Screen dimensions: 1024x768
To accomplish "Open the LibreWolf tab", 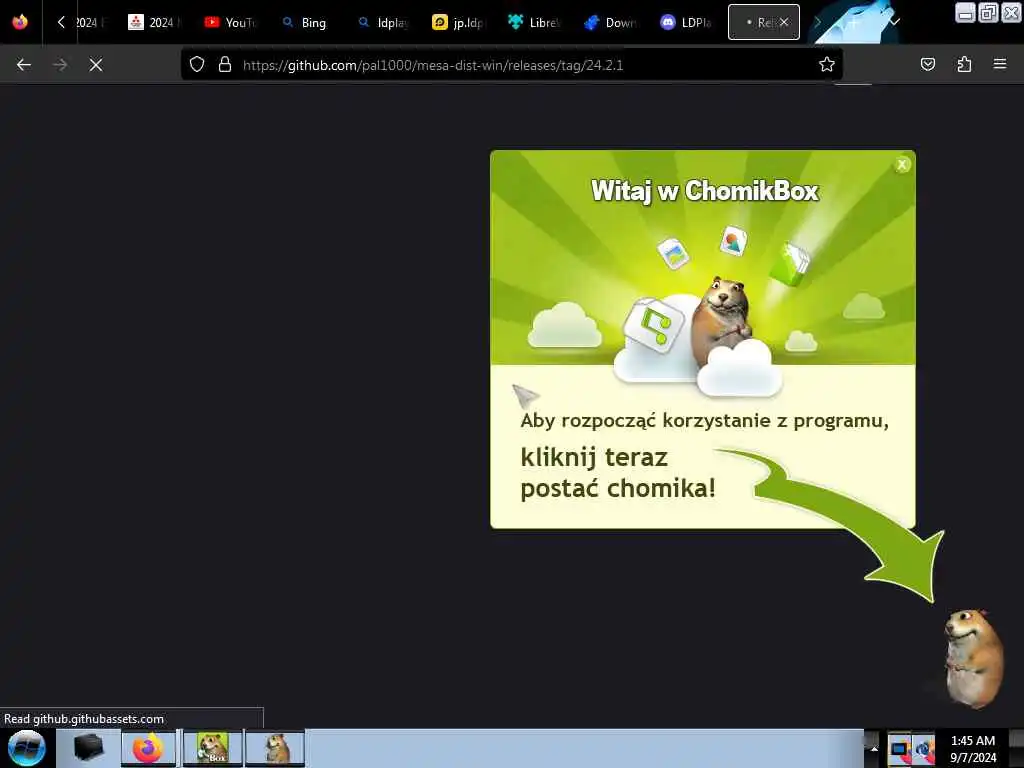I will [x=534, y=22].
